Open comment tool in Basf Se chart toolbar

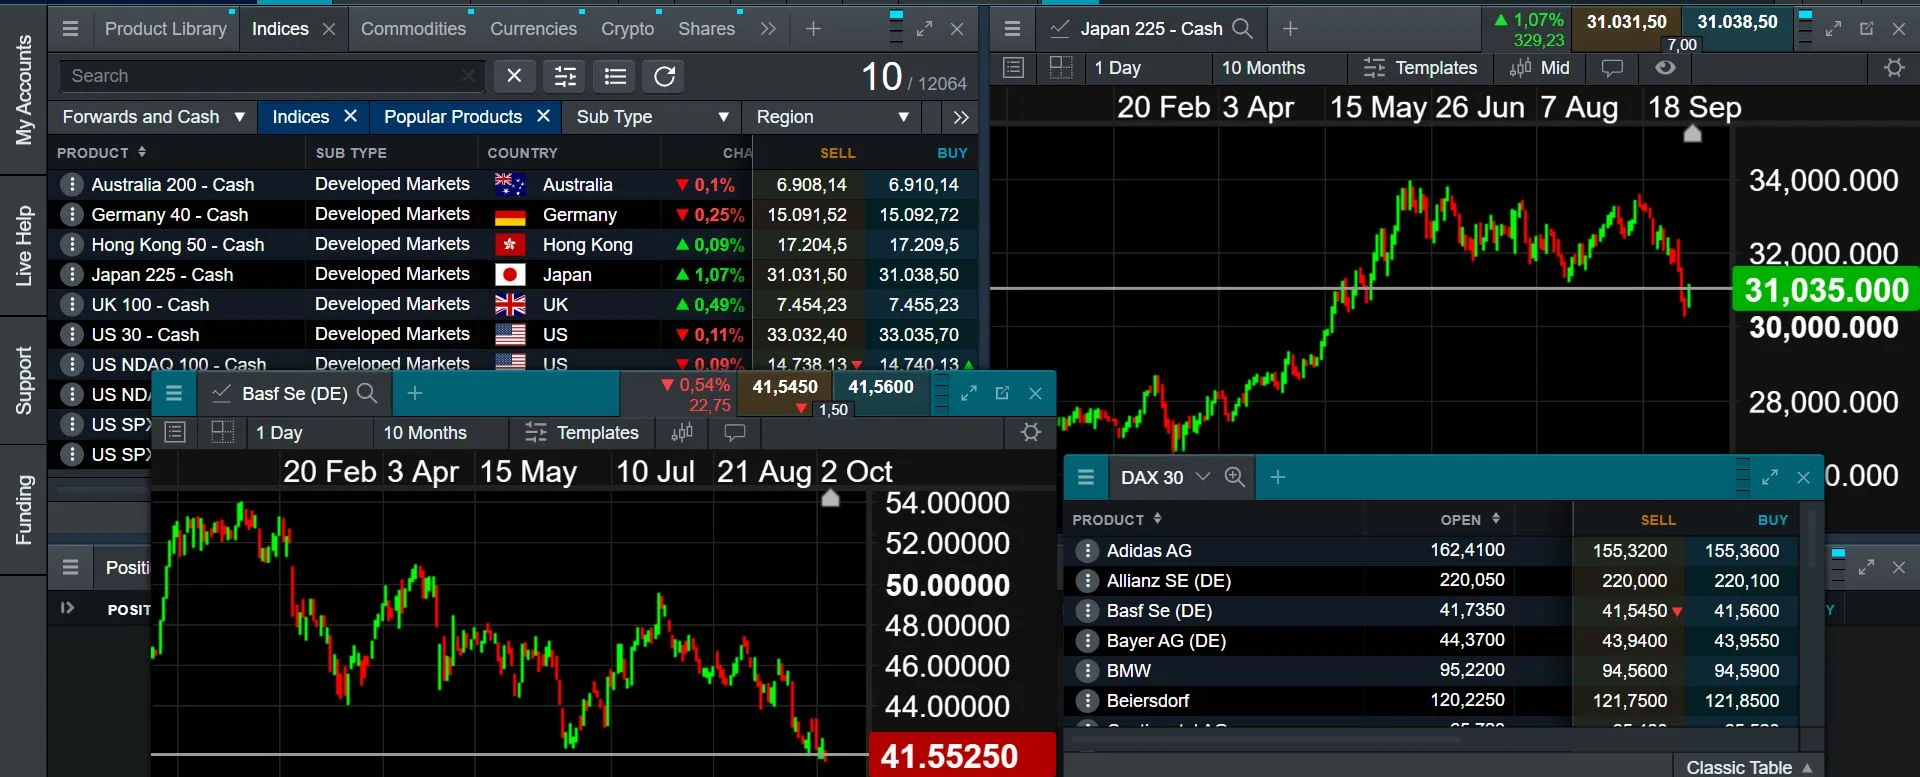click(x=735, y=432)
